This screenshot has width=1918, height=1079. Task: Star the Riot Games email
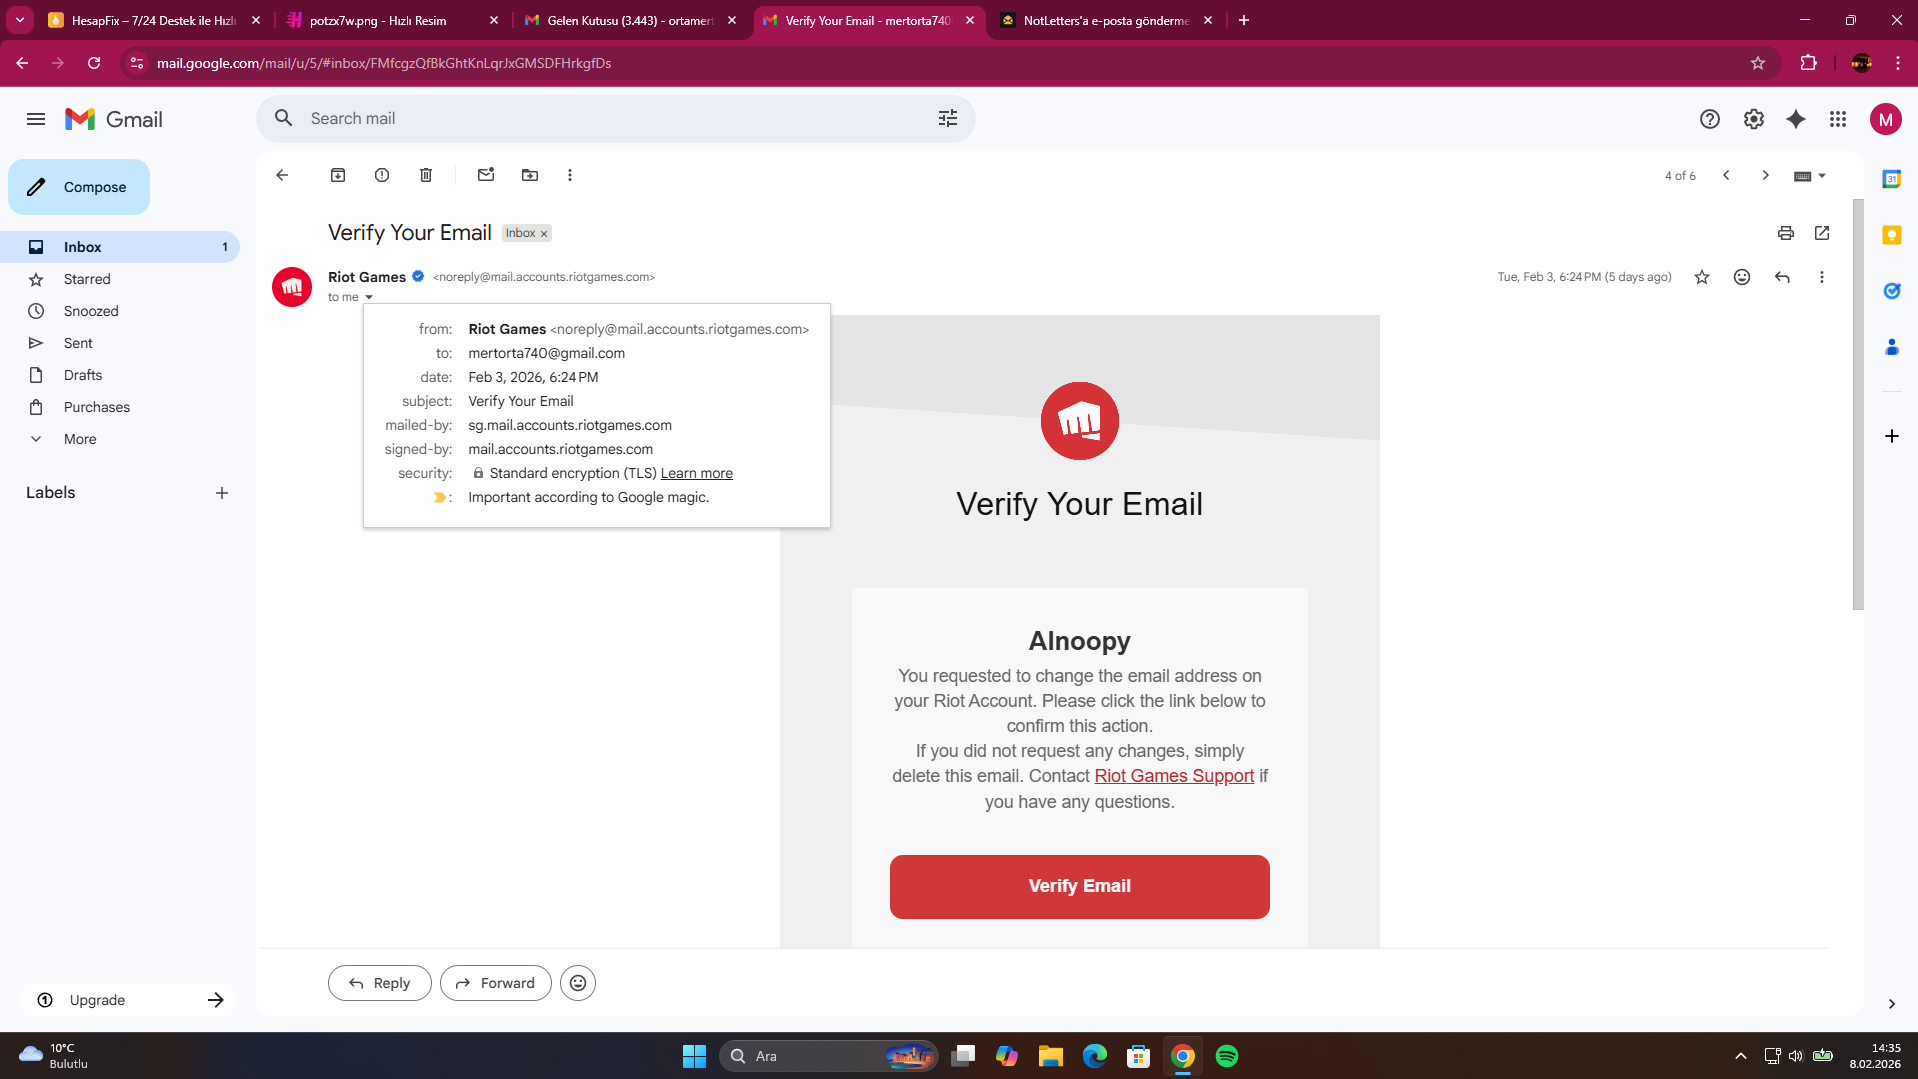click(1702, 277)
